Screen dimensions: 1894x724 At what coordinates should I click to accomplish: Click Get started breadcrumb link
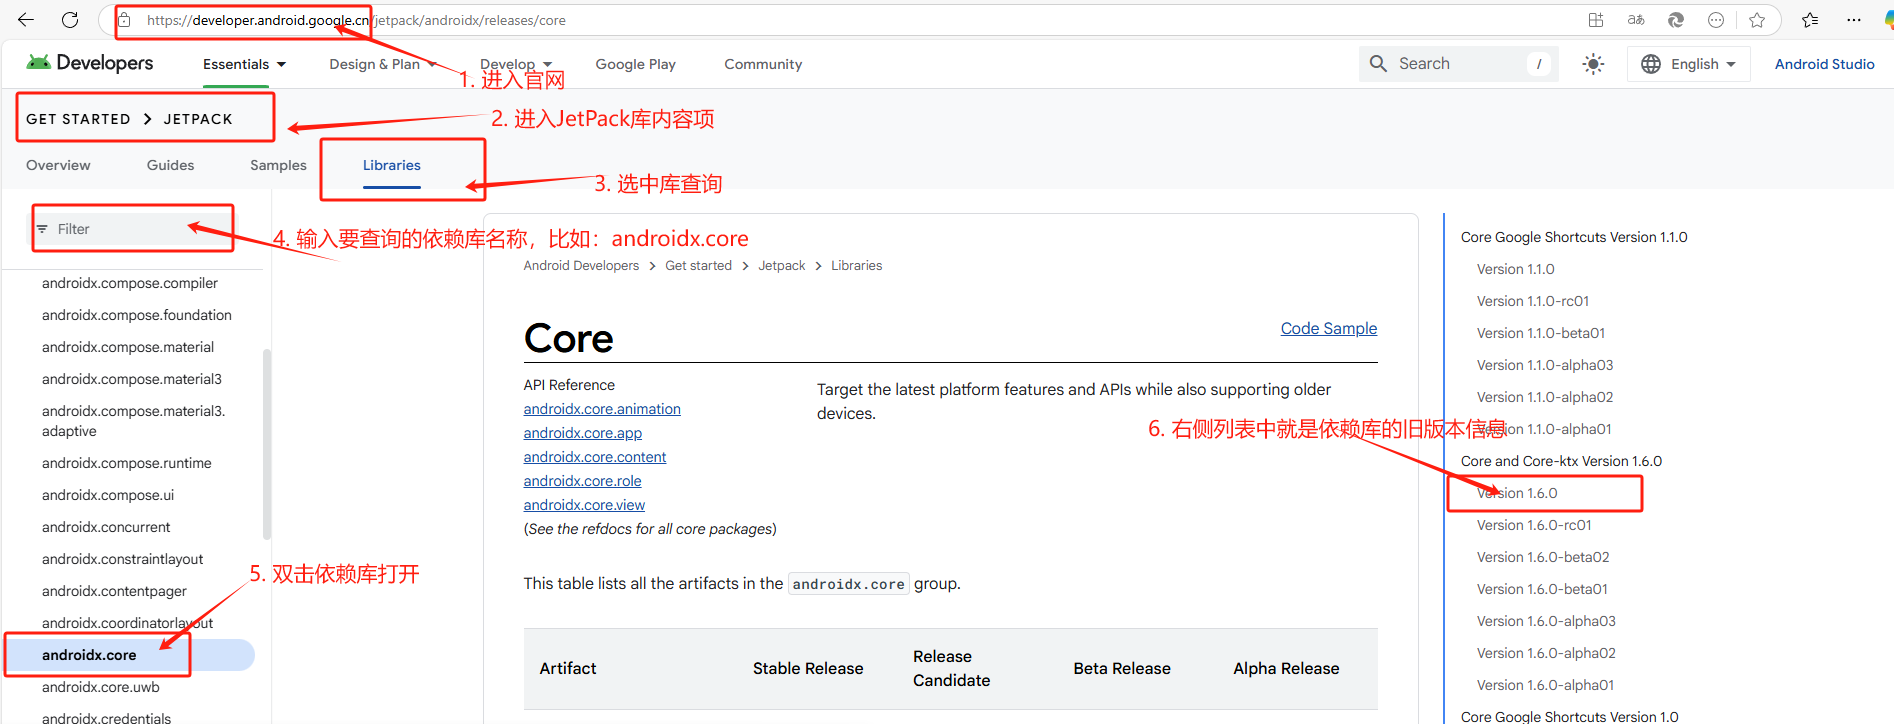(x=698, y=265)
